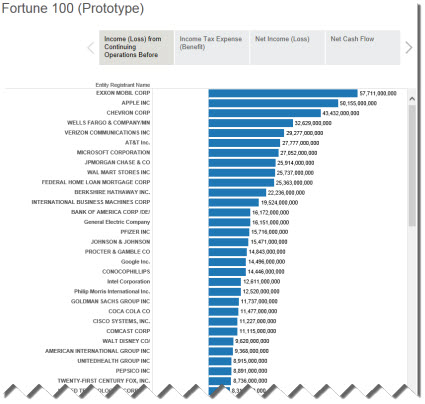Image resolution: width=425 pixels, height=404 pixels.
Task: Click Philip Morris International Inc. label
Action: click(x=112, y=291)
